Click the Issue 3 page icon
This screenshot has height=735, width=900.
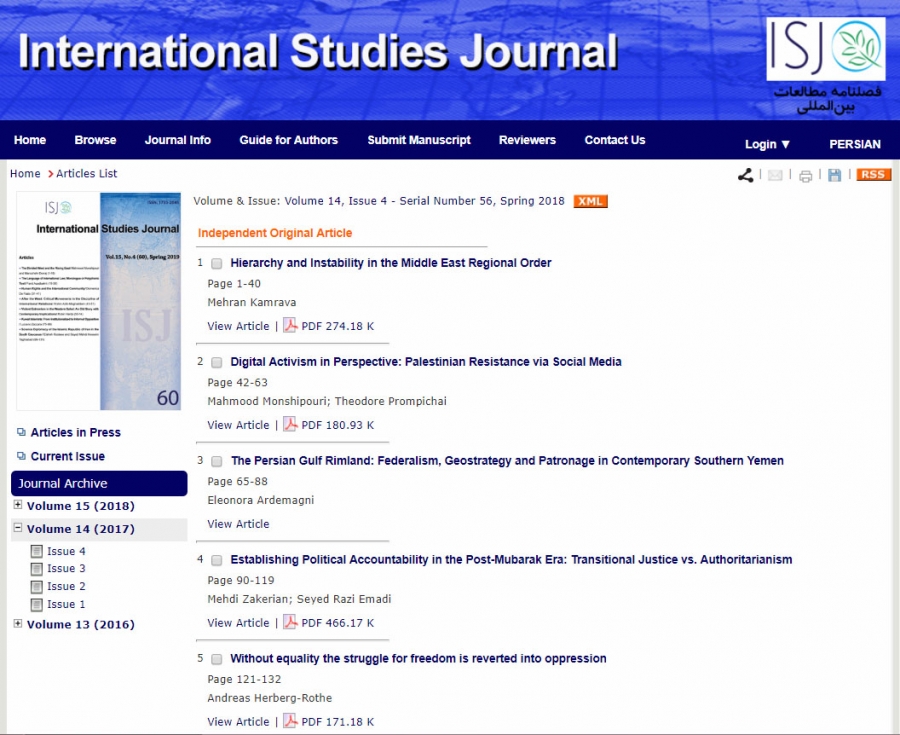[37, 569]
